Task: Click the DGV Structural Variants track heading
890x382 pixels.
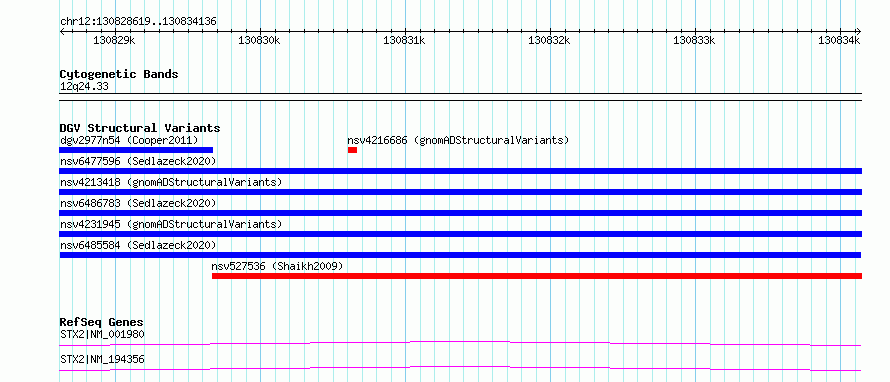Action: [140, 128]
